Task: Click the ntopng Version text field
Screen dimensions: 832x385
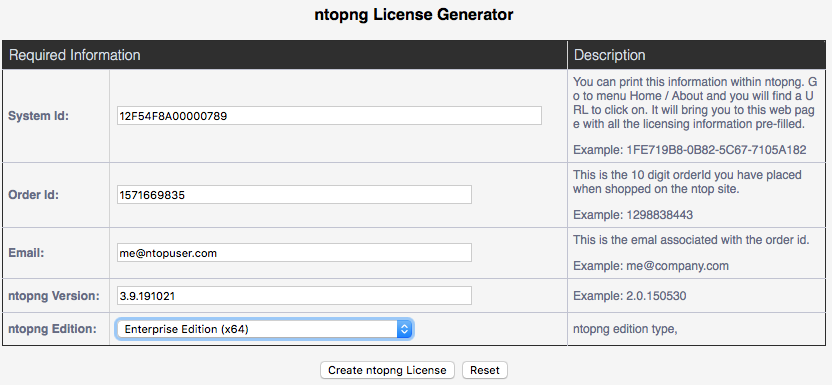Action: click(x=294, y=296)
